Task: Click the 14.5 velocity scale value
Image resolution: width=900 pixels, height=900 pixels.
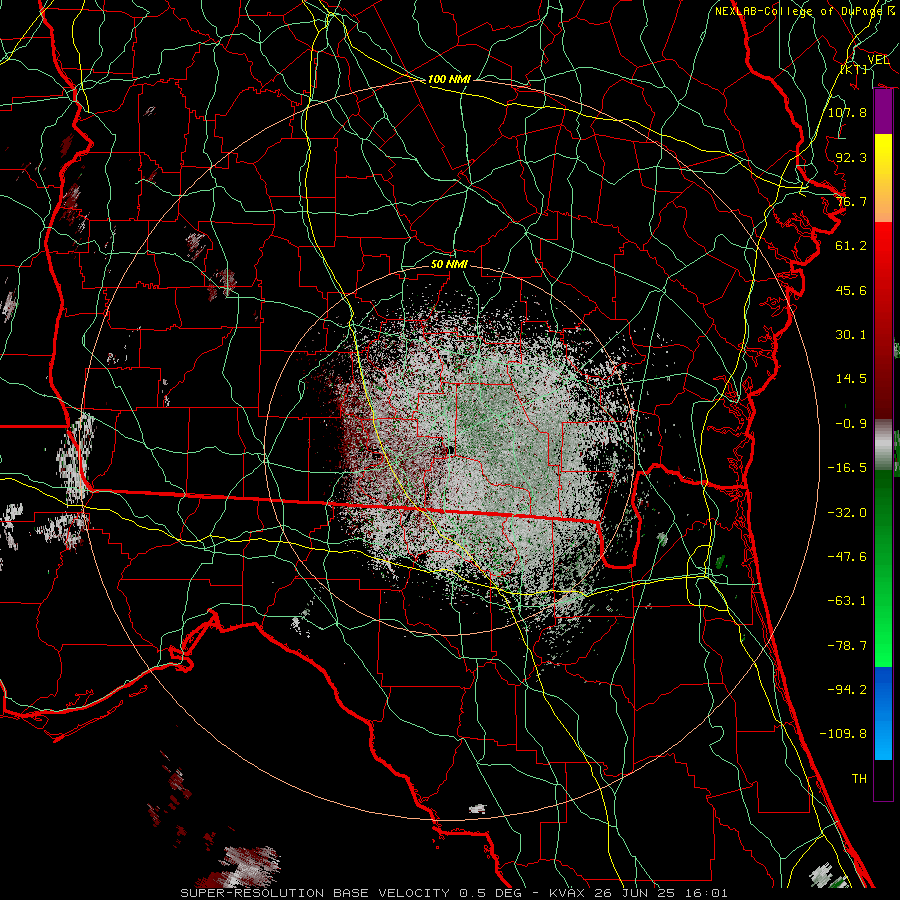Action: coord(851,379)
